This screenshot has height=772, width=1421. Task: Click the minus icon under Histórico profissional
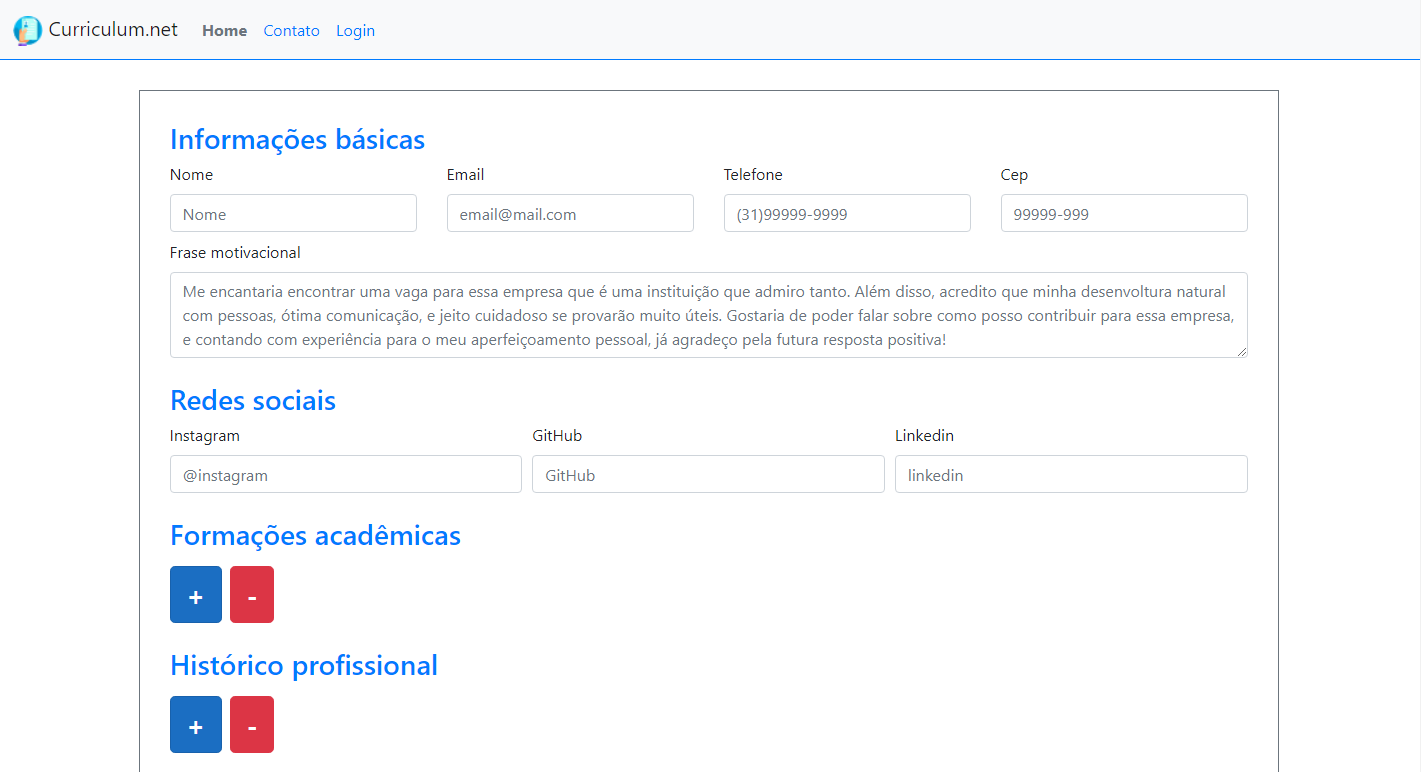(251, 724)
